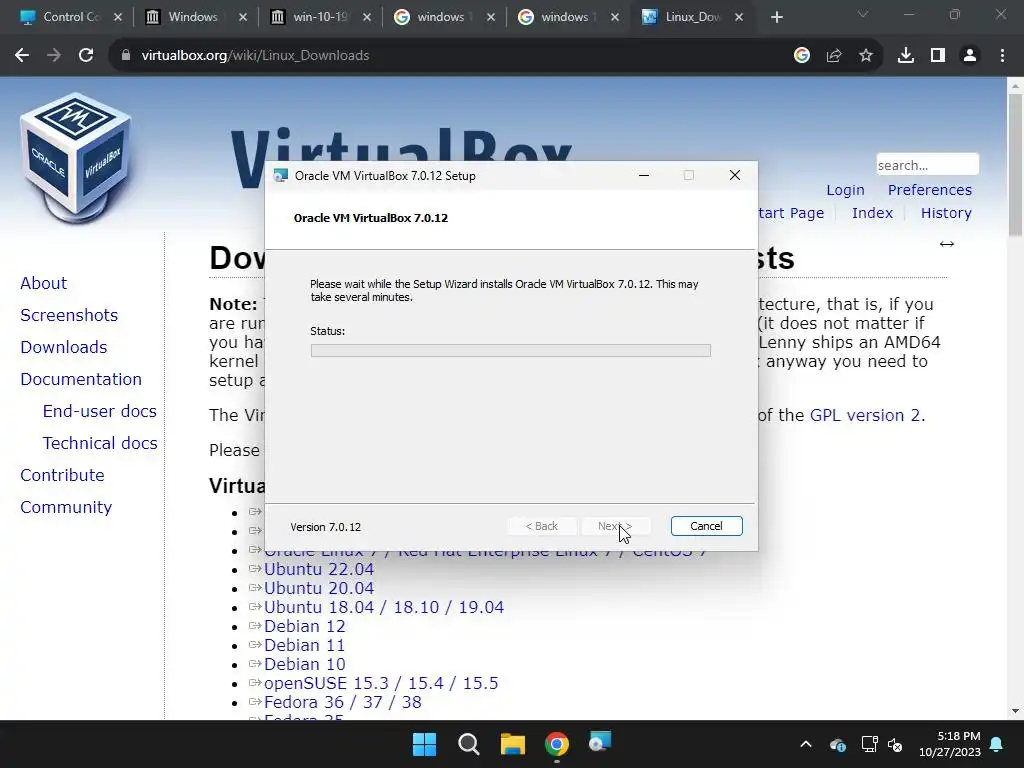Open the Debian 11 download link
The image size is (1024, 768).
pyautogui.click(x=304, y=645)
